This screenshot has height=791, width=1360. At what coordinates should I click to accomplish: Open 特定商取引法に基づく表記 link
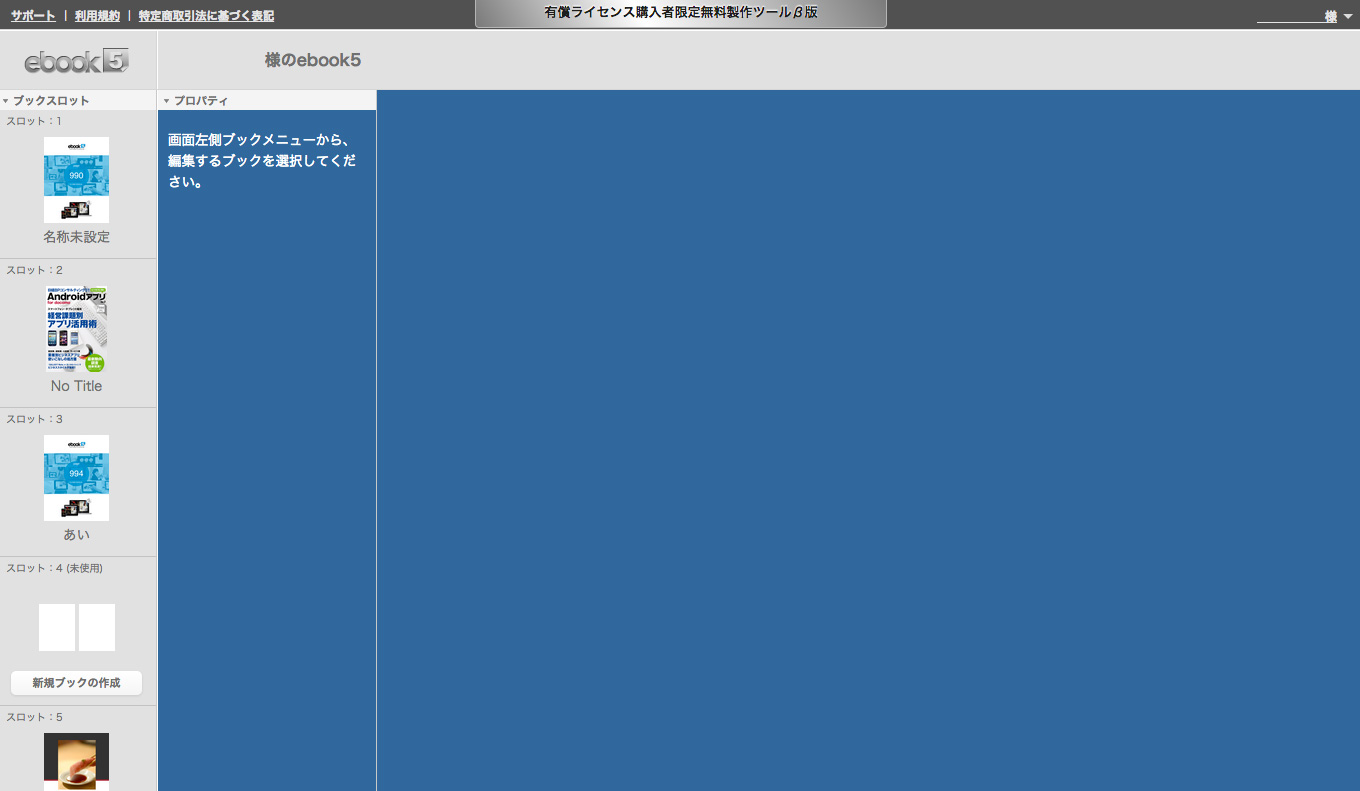(206, 16)
